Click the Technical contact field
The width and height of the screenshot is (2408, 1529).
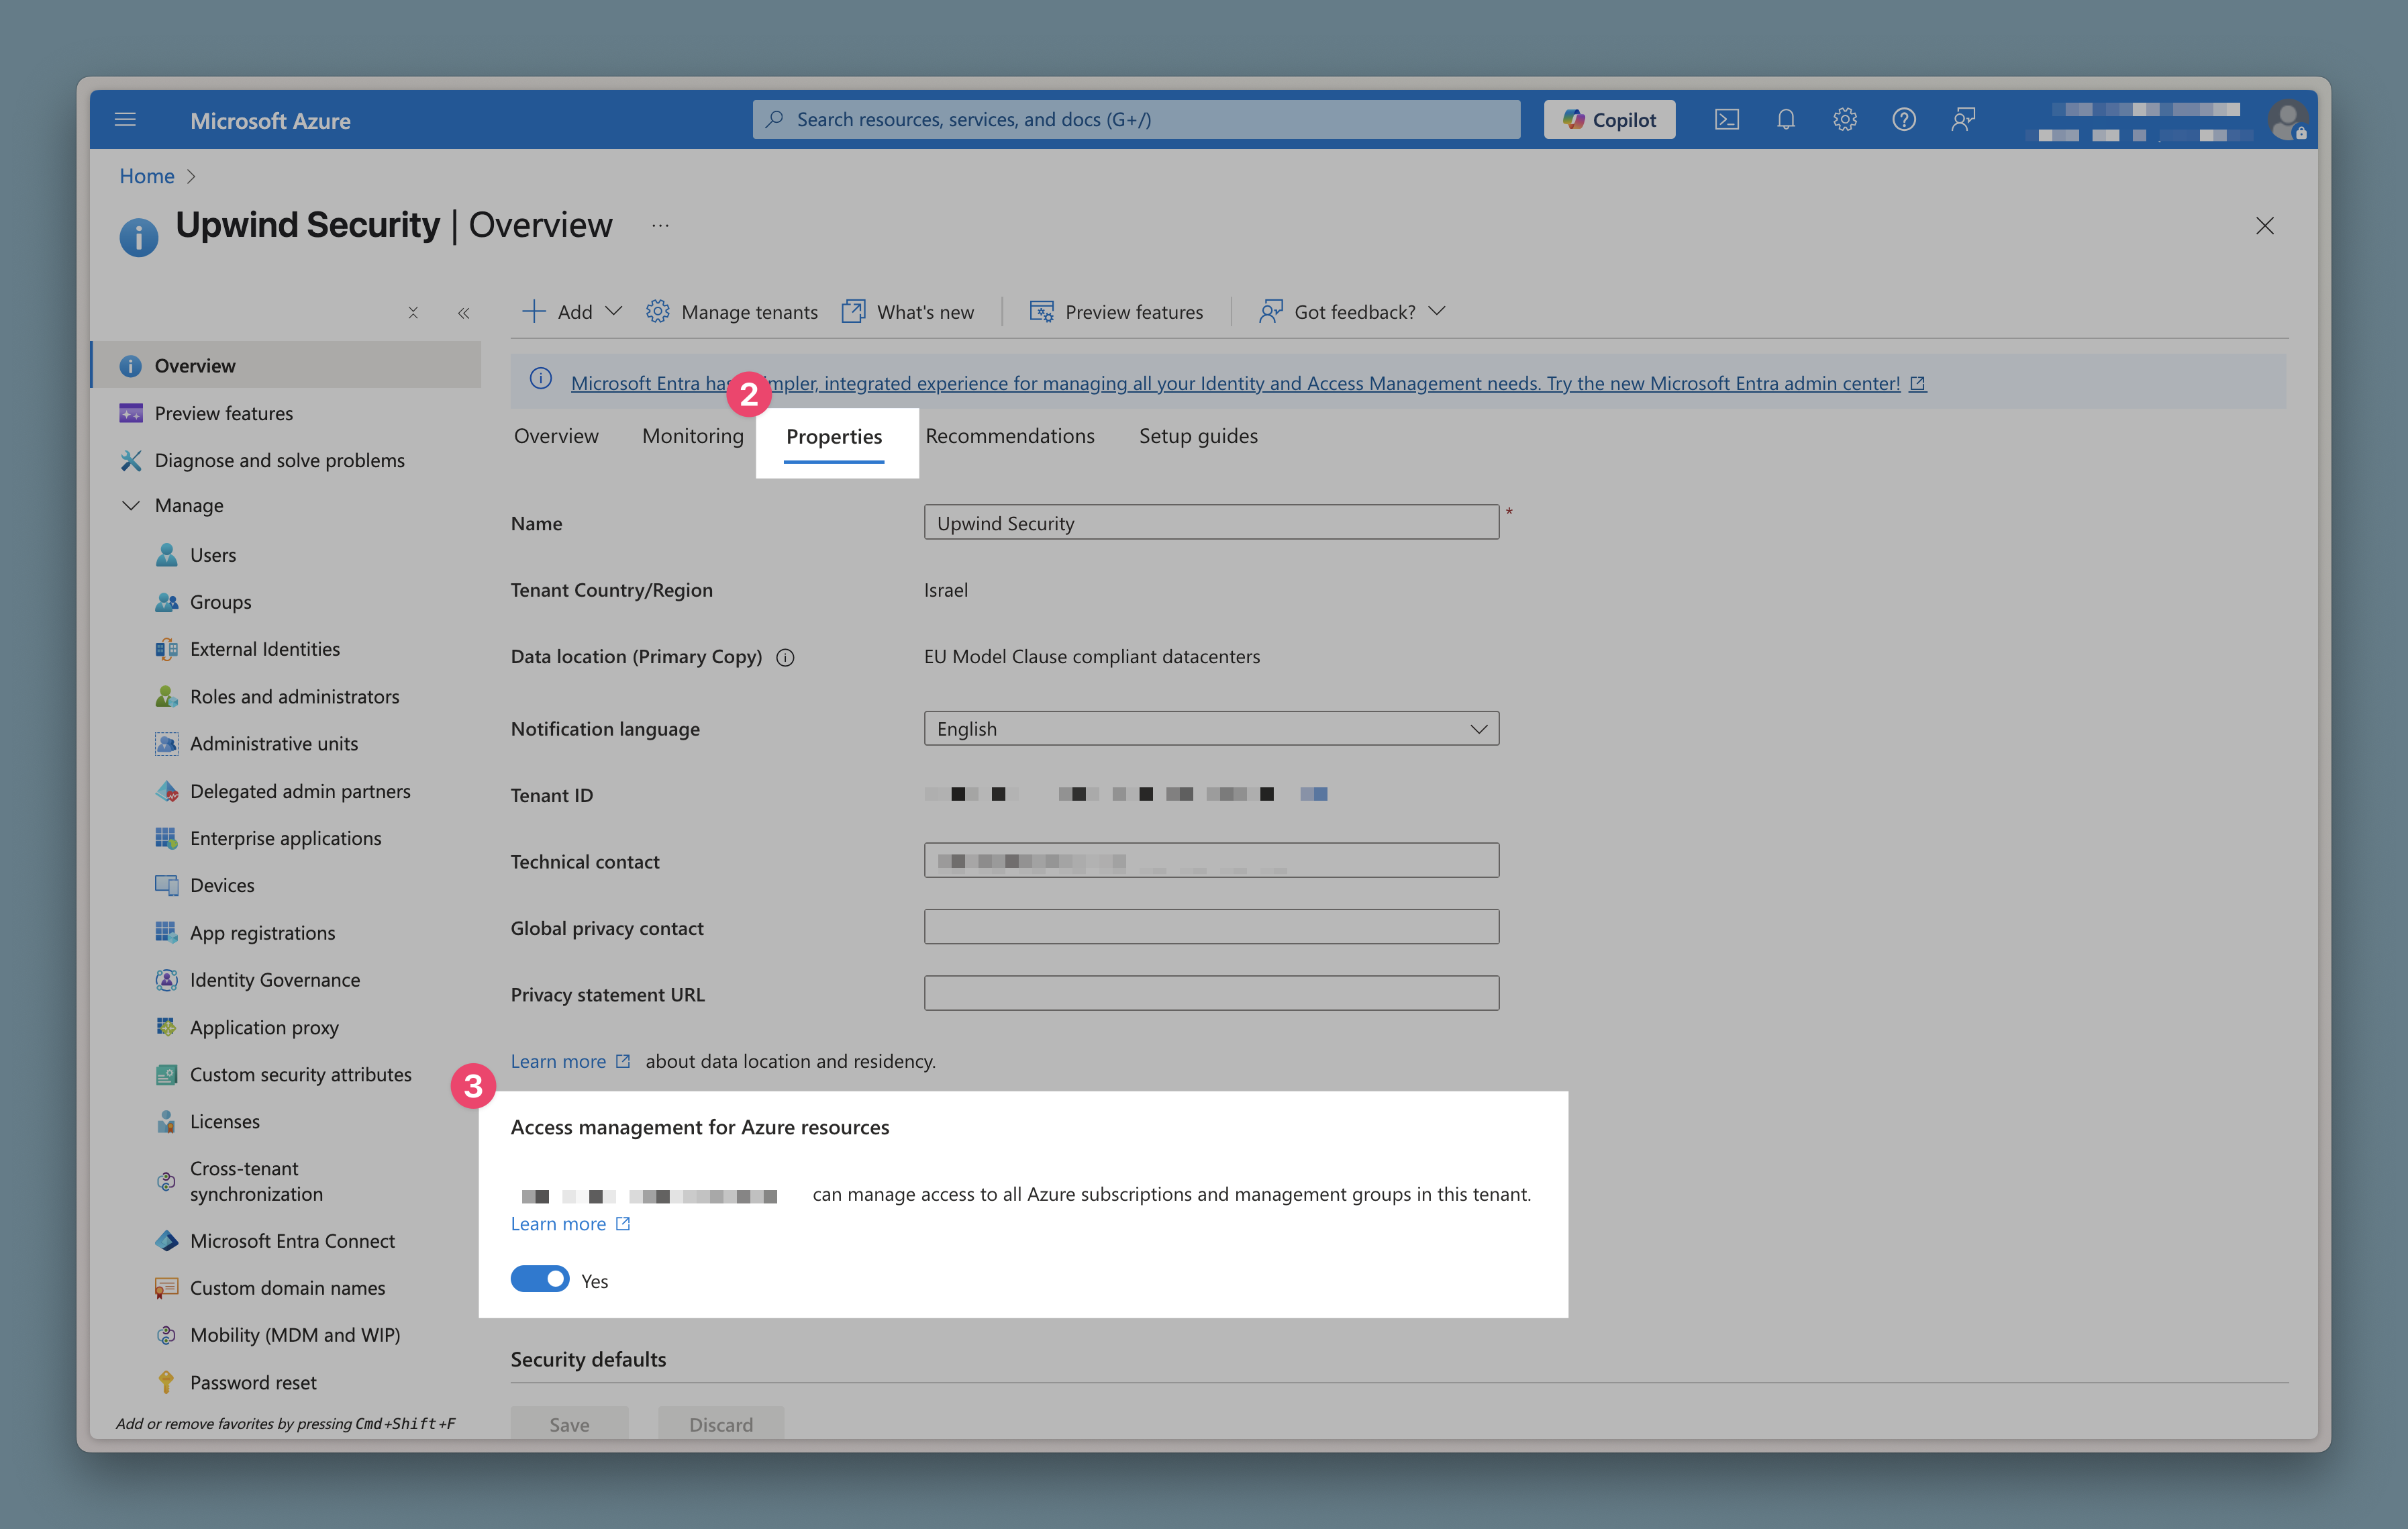[x=1211, y=861]
